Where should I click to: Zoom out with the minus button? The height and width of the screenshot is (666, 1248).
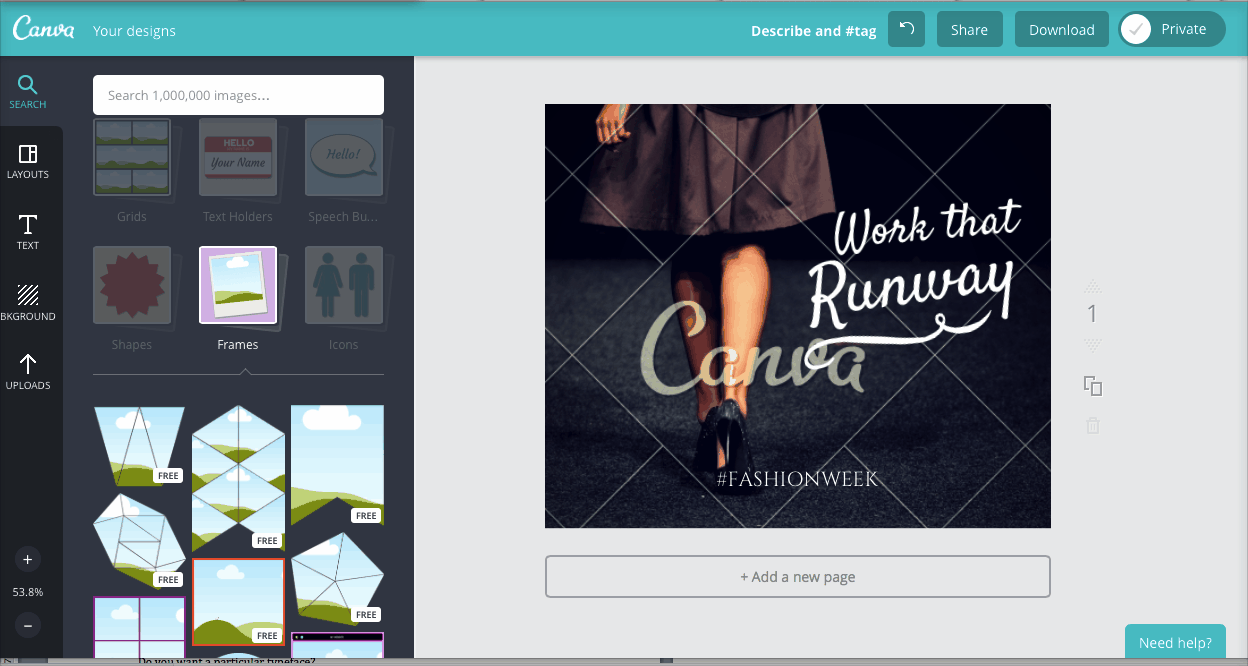pos(28,626)
